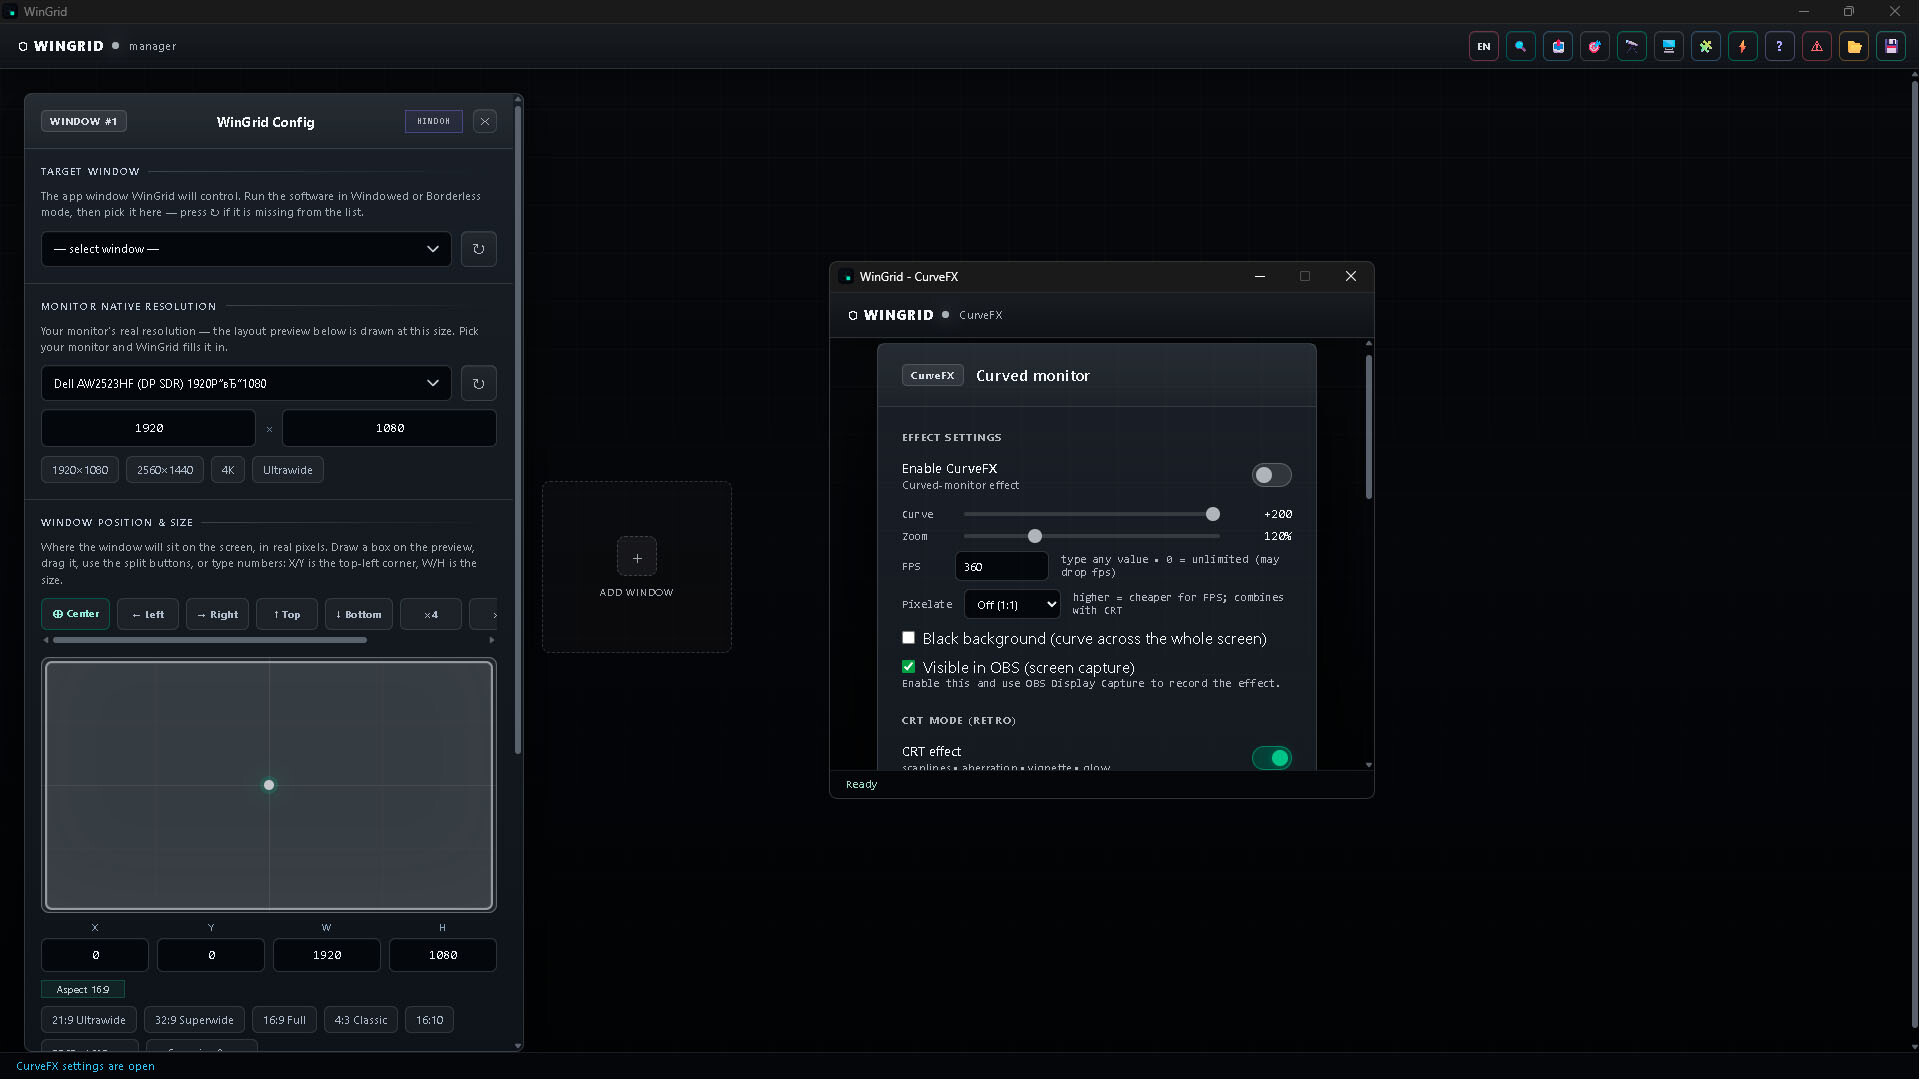The image size is (1920, 1080).
Task: Click the lightning bolt toolbar icon
Action: point(1743,46)
